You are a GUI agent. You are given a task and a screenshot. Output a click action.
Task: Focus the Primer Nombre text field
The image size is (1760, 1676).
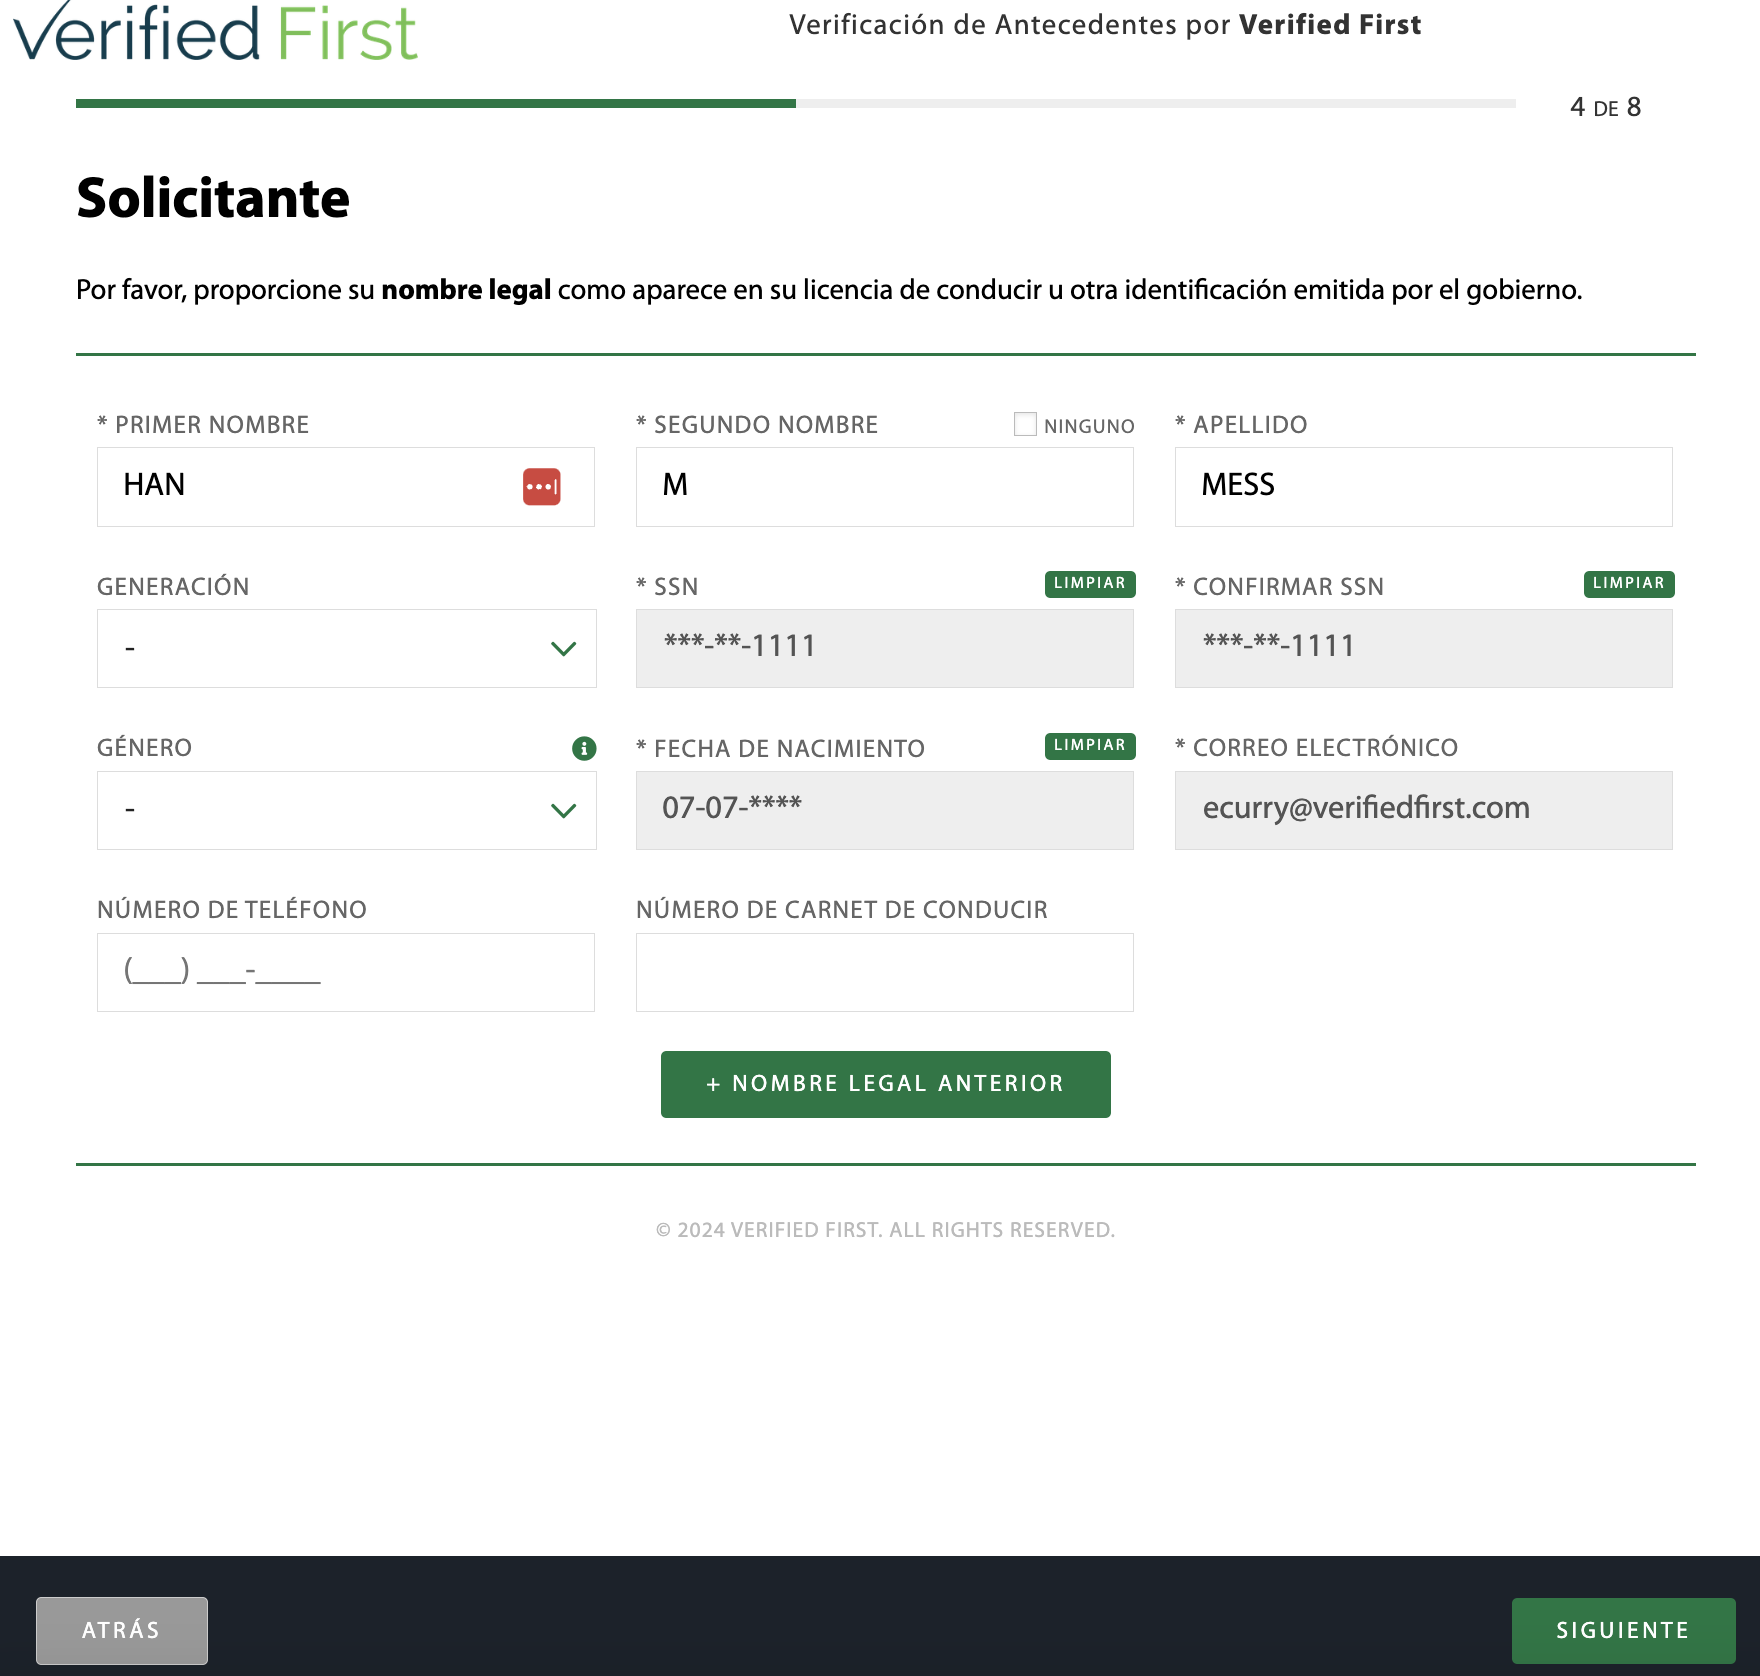click(310, 487)
